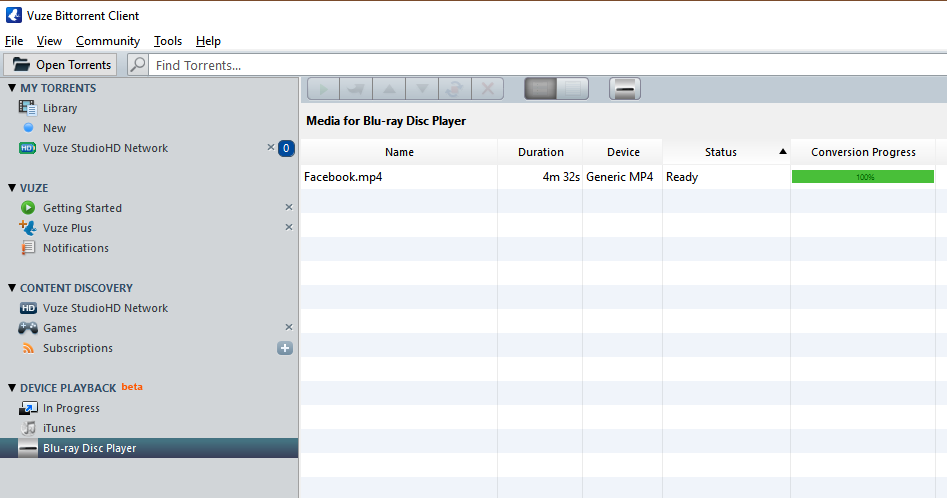Screen dimensions: 947x498
Task: Click the green HD icon under My Torrents
Action: click(x=28, y=148)
